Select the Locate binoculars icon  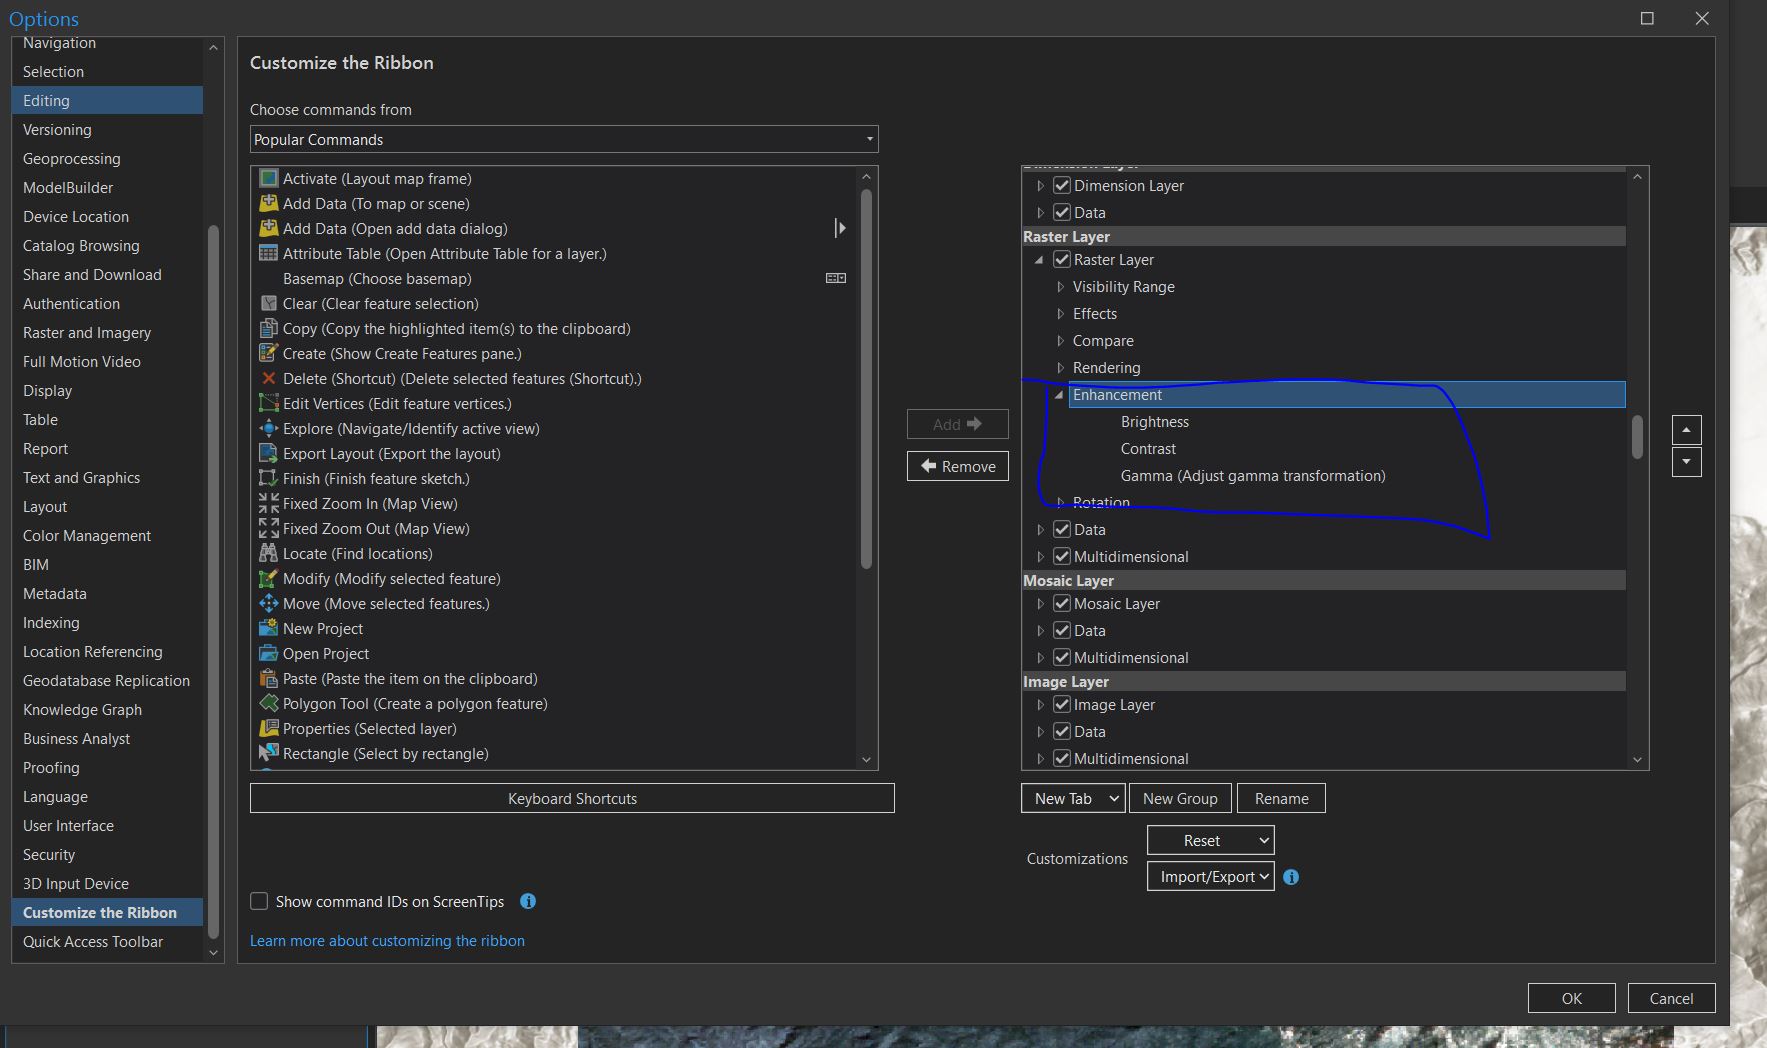pos(269,553)
